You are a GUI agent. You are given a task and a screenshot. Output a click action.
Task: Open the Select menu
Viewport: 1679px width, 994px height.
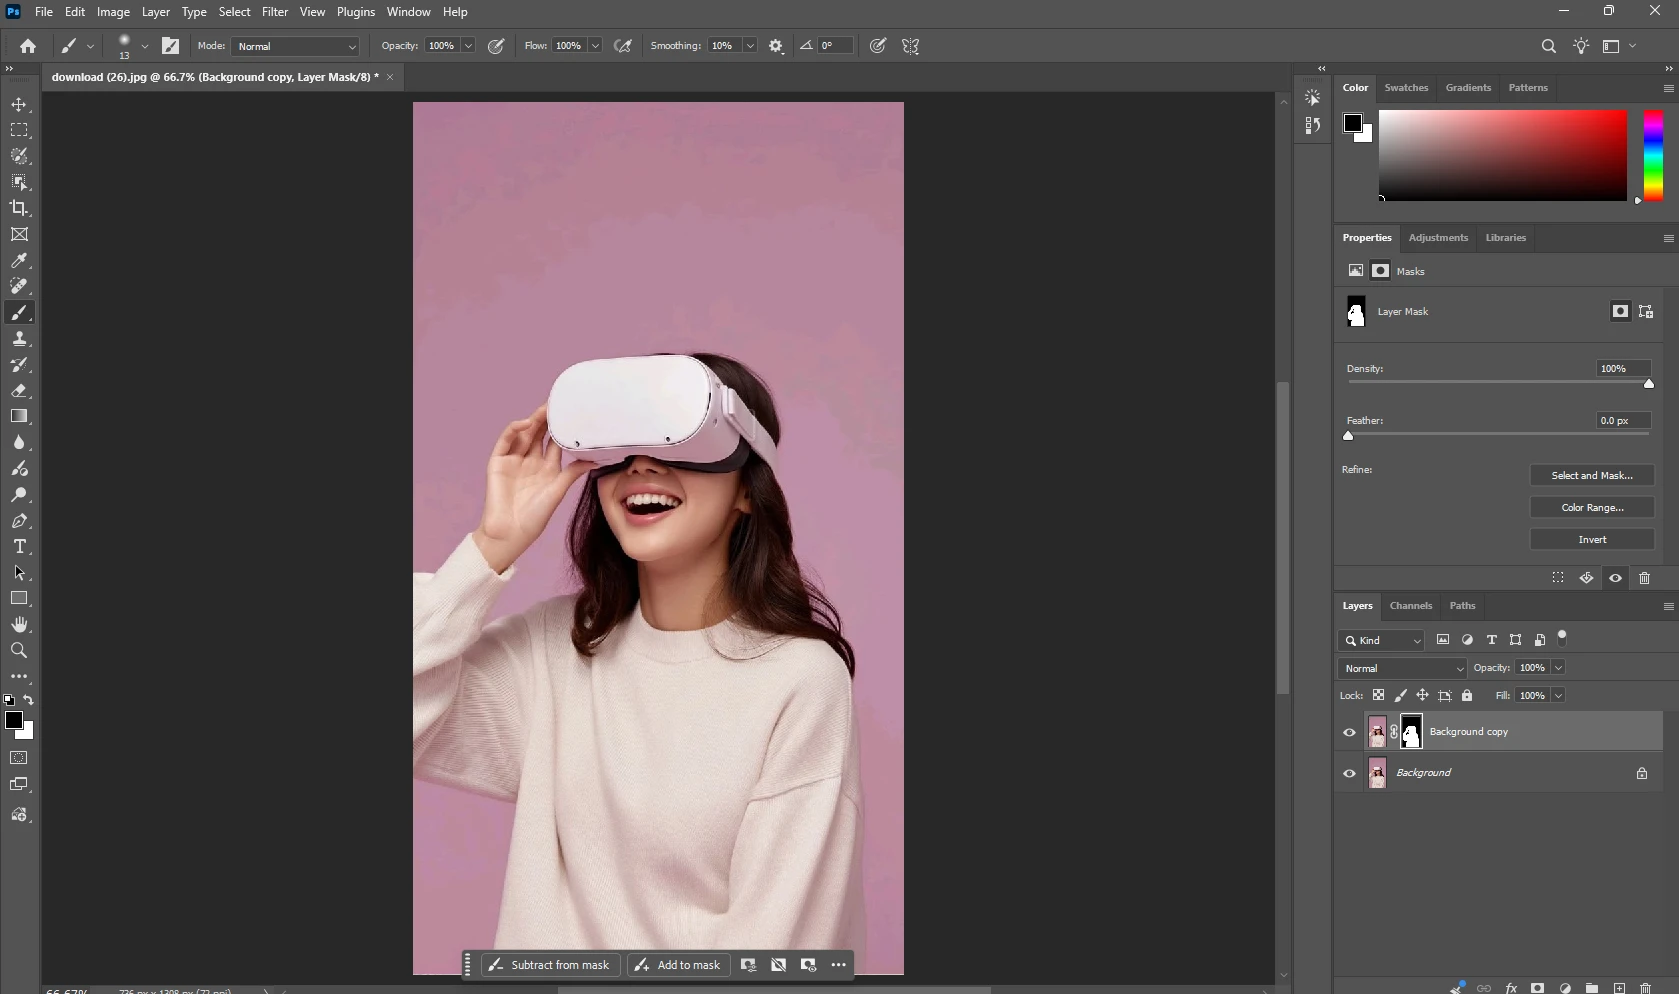234,12
